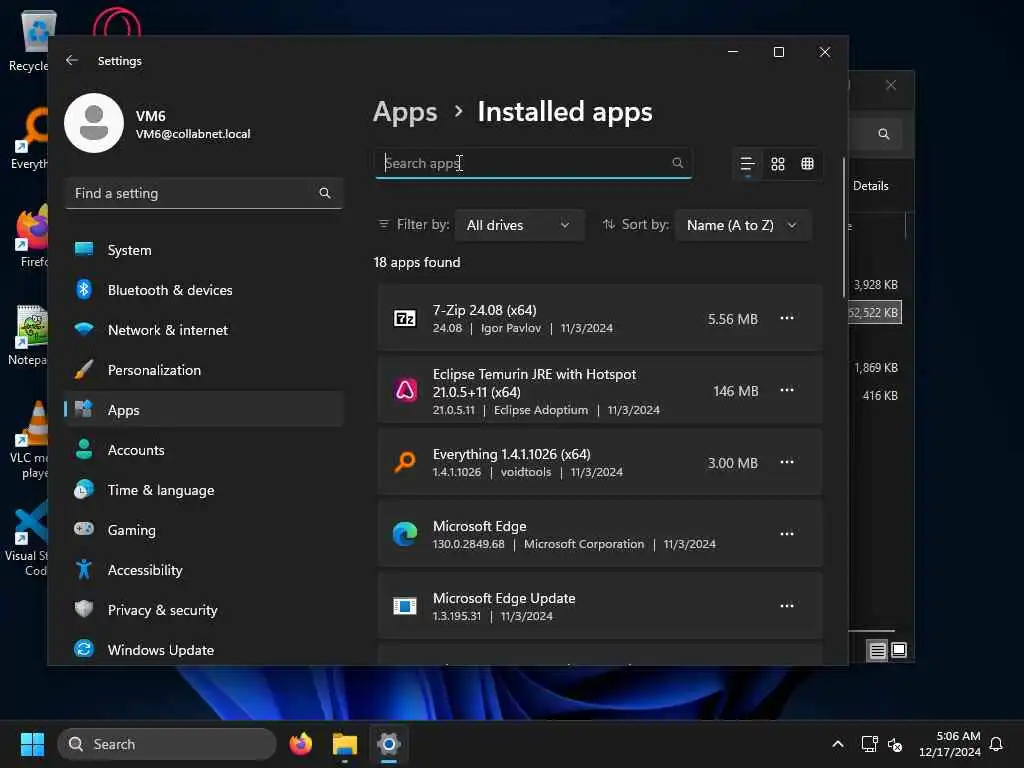Click the Notepad++ desktop shortcut
Image resolution: width=1024 pixels, height=768 pixels.
(x=28, y=335)
